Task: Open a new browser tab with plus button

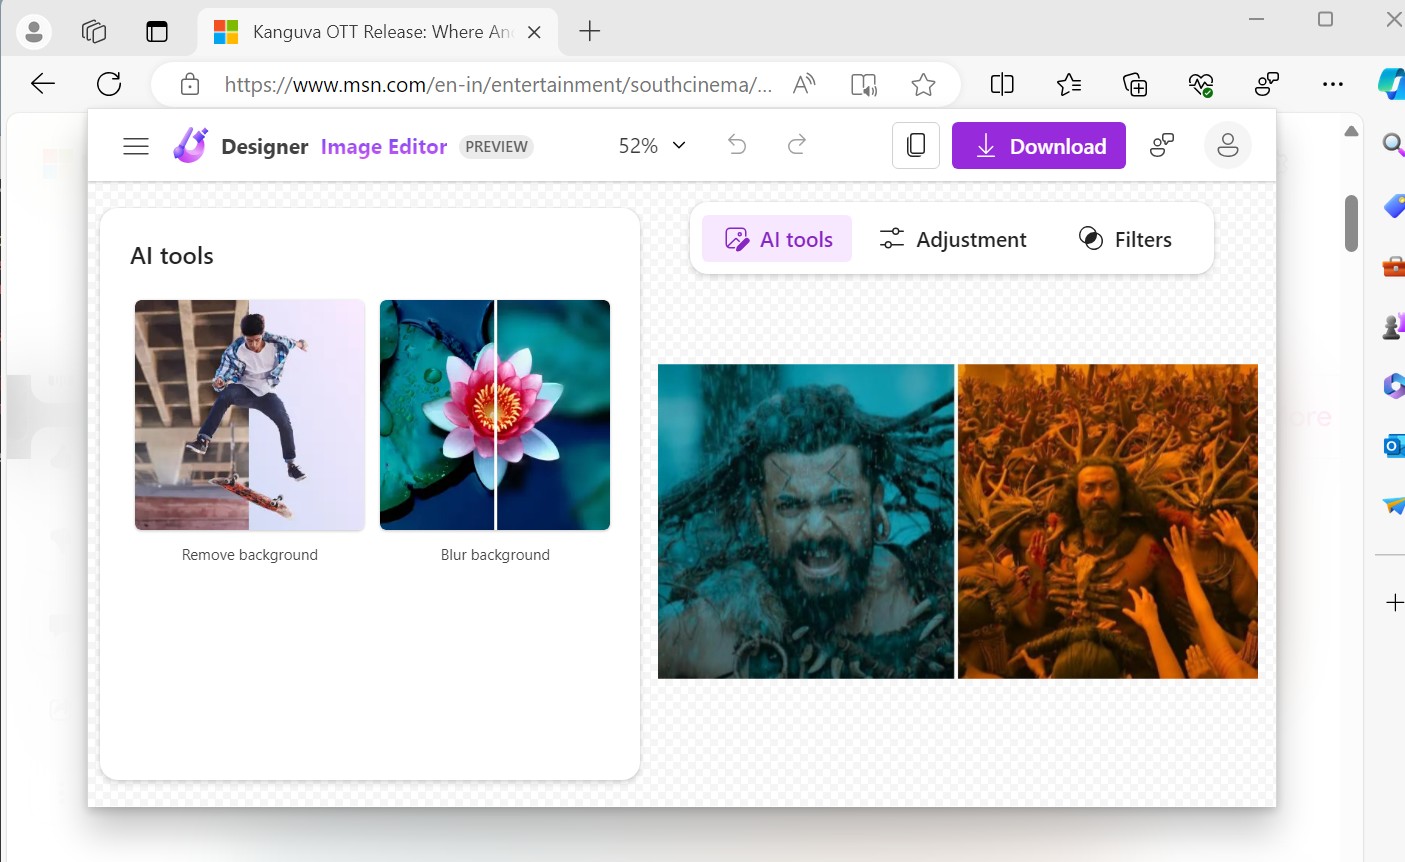Action: (x=589, y=31)
